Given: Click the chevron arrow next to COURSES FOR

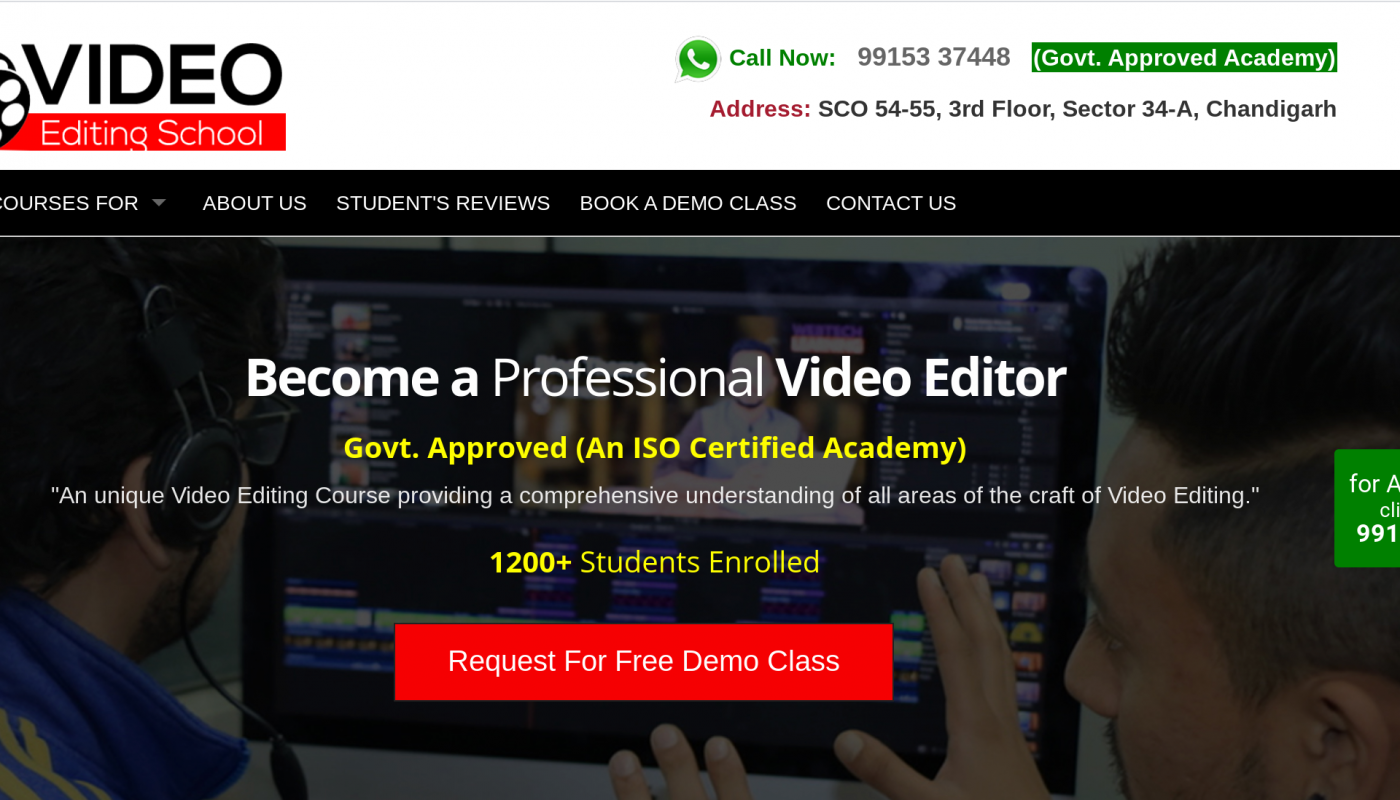Looking at the screenshot, I should (x=159, y=203).
